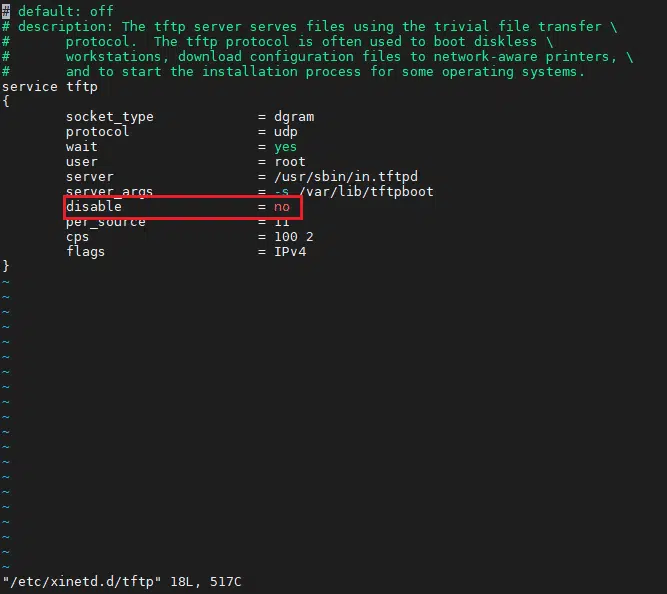Place cursor on the 'disable' setting name
The width and height of the screenshot is (667, 594).
[x=93, y=207]
